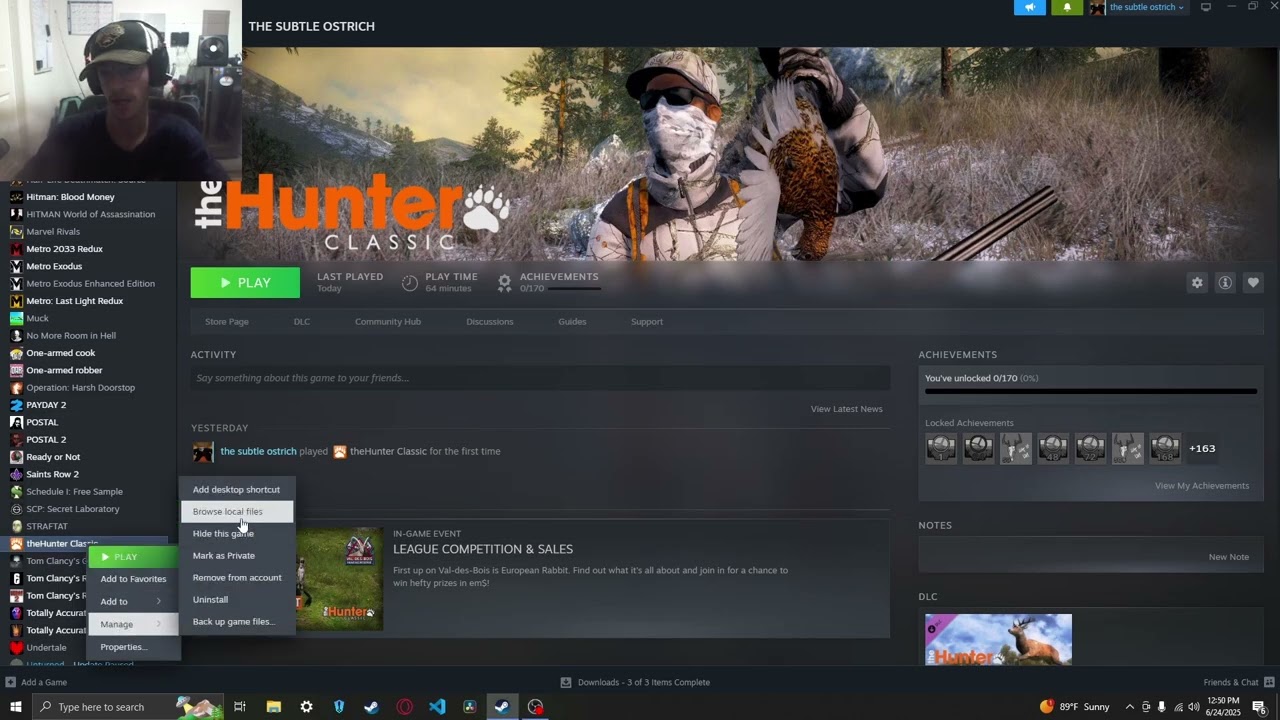Select Metro: Last Light Redux in library

point(74,301)
